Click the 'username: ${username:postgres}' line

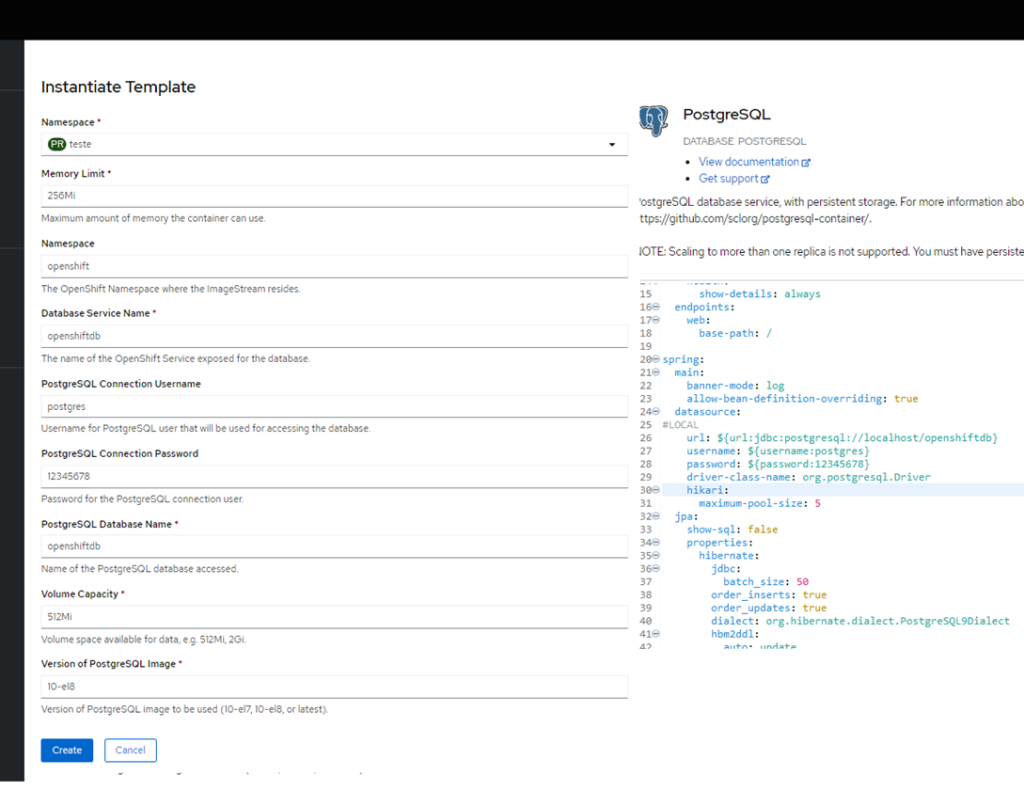(778, 451)
